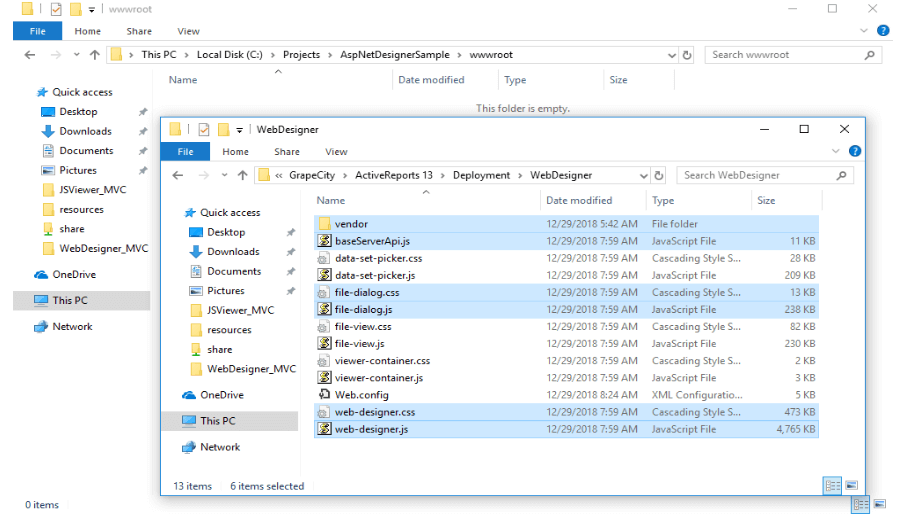Viewport: 899px width, 518px height.
Task: Click the file-dialog.js script icon
Action: click(325, 309)
